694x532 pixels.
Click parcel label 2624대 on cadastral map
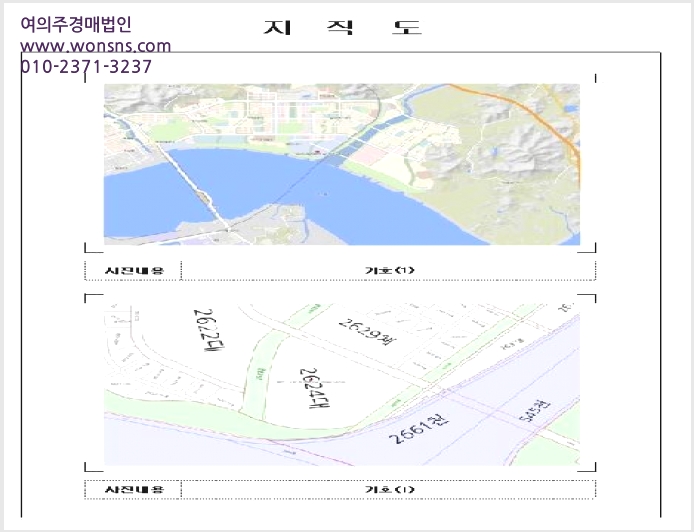pos(315,388)
